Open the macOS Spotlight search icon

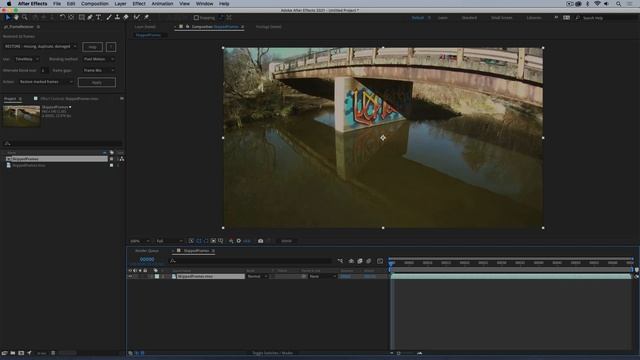click(618, 4)
